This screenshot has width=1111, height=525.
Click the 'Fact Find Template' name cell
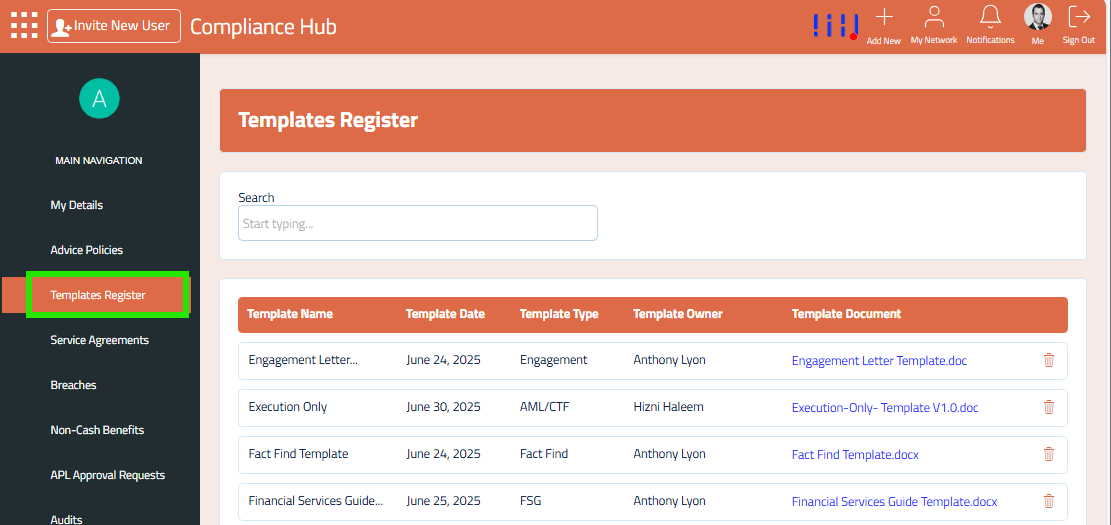(298, 454)
